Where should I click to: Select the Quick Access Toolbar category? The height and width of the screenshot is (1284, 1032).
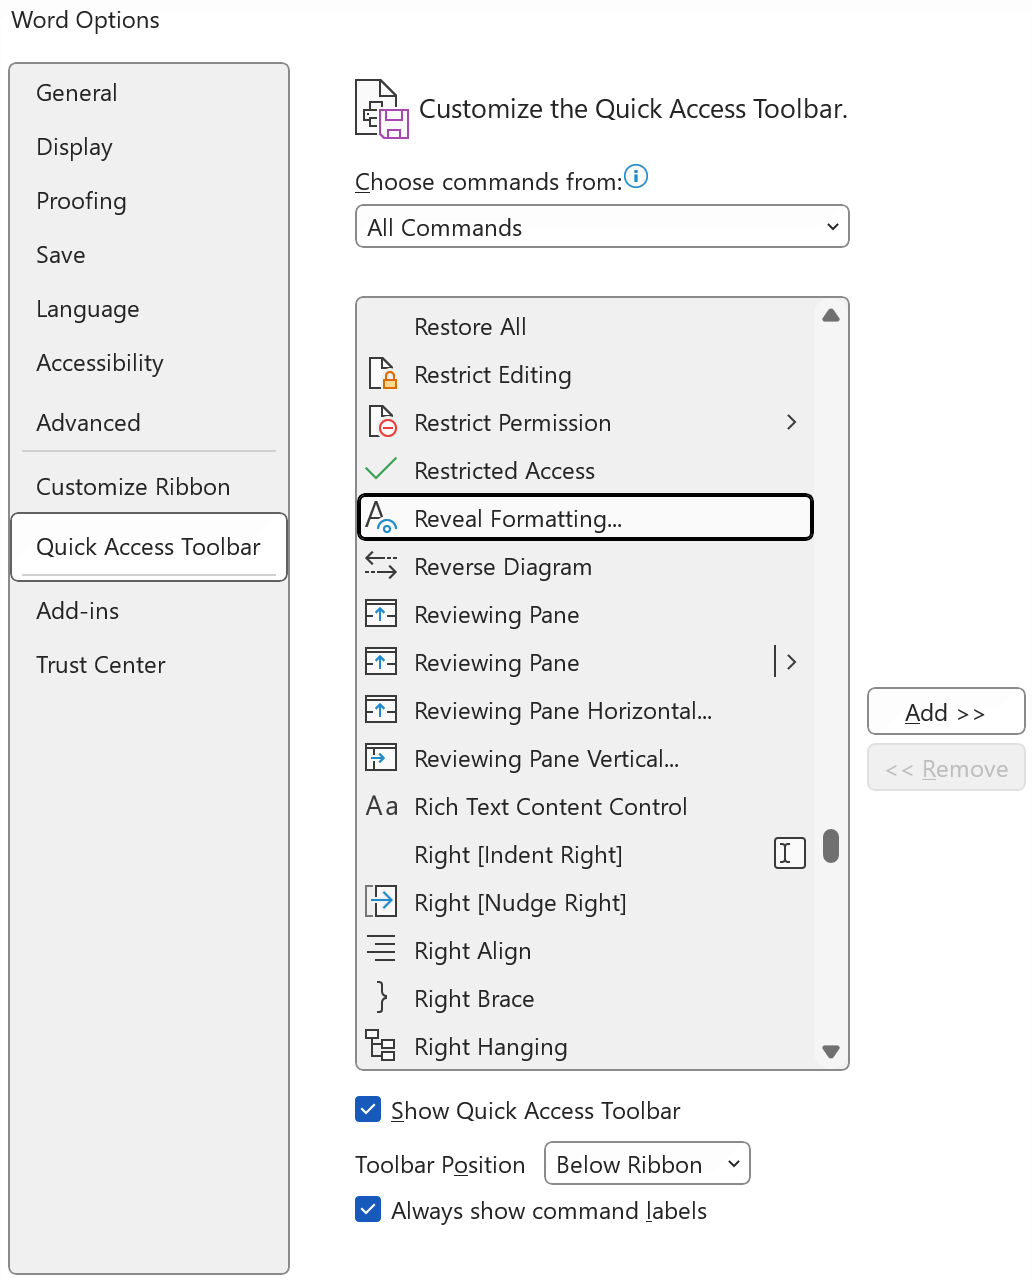(149, 547)
